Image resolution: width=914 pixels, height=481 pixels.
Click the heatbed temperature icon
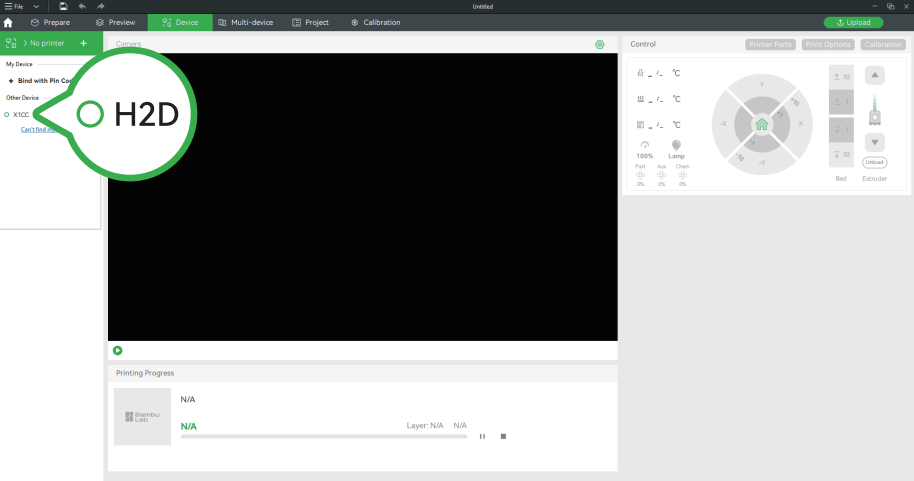pos(640,99)
